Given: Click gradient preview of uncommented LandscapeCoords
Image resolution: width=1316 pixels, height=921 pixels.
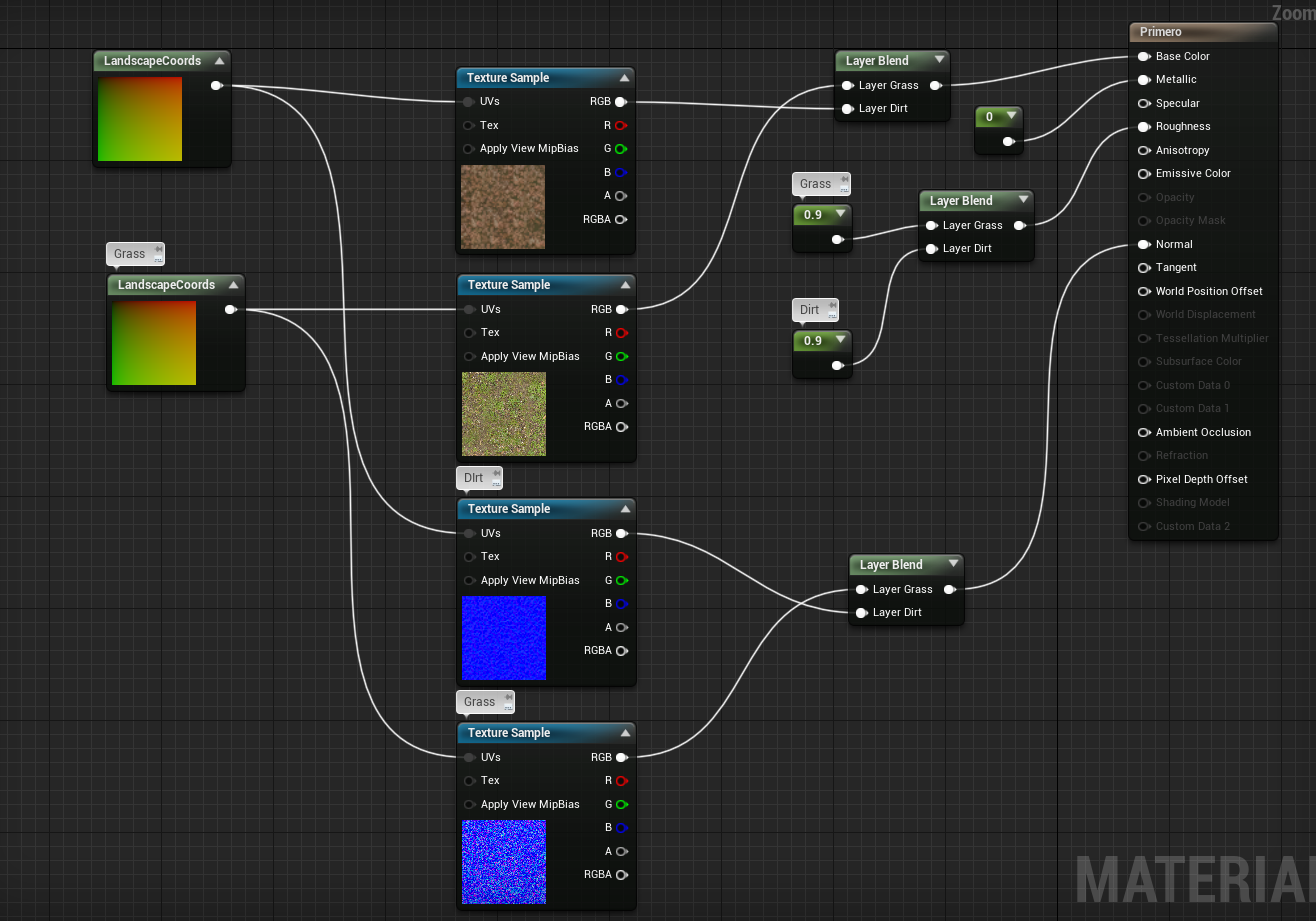Looking at the screenshot, I should click(x=140, y=119).
